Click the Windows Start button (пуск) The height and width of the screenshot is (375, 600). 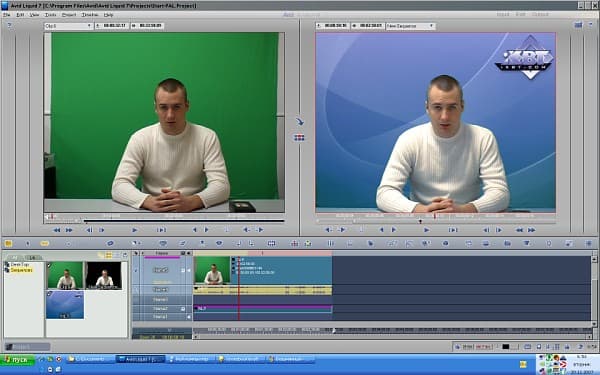18,359
